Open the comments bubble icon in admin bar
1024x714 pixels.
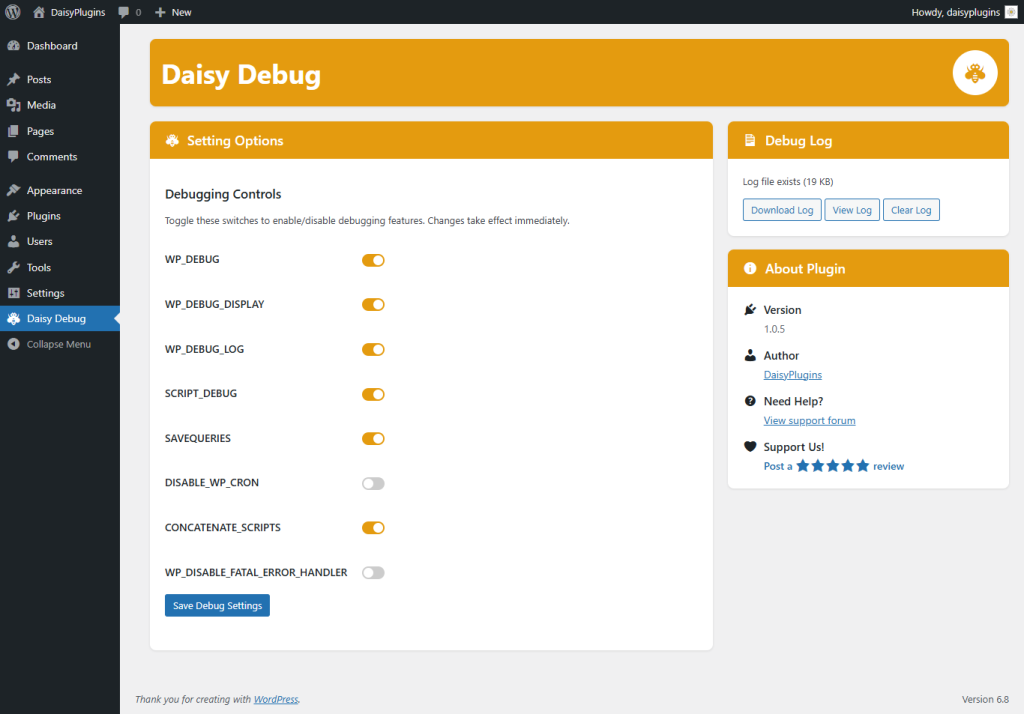tap(124, 12)
